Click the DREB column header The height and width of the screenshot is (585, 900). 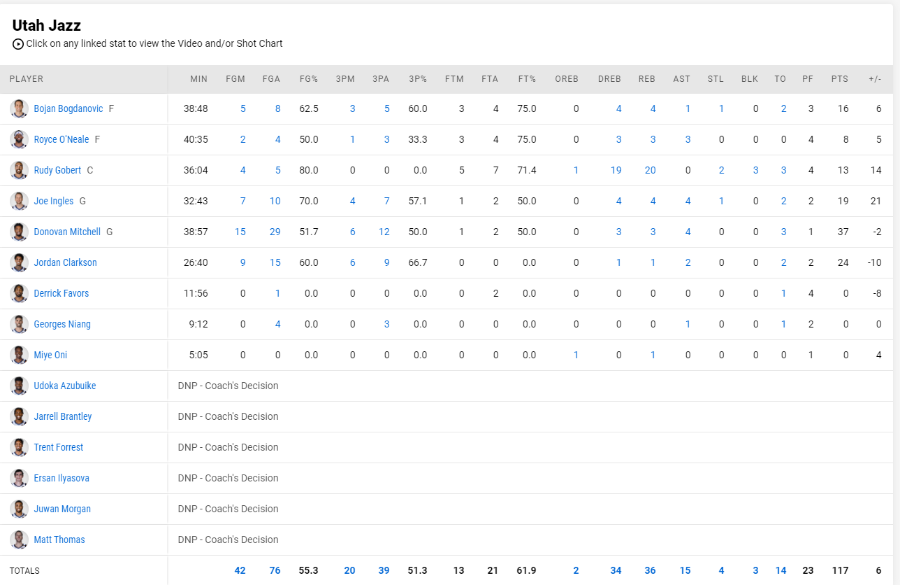(x=609, y=79)
